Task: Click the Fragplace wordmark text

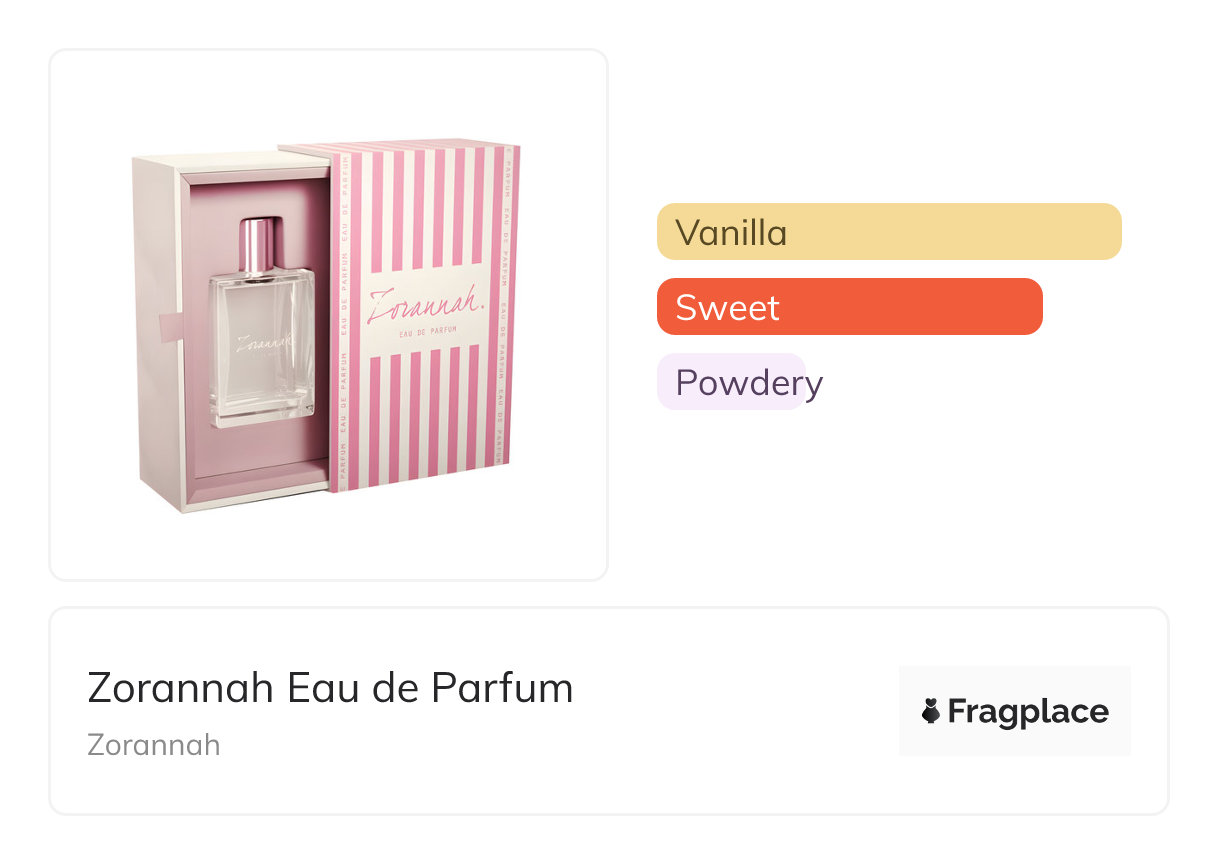Action: (1028, 711)
